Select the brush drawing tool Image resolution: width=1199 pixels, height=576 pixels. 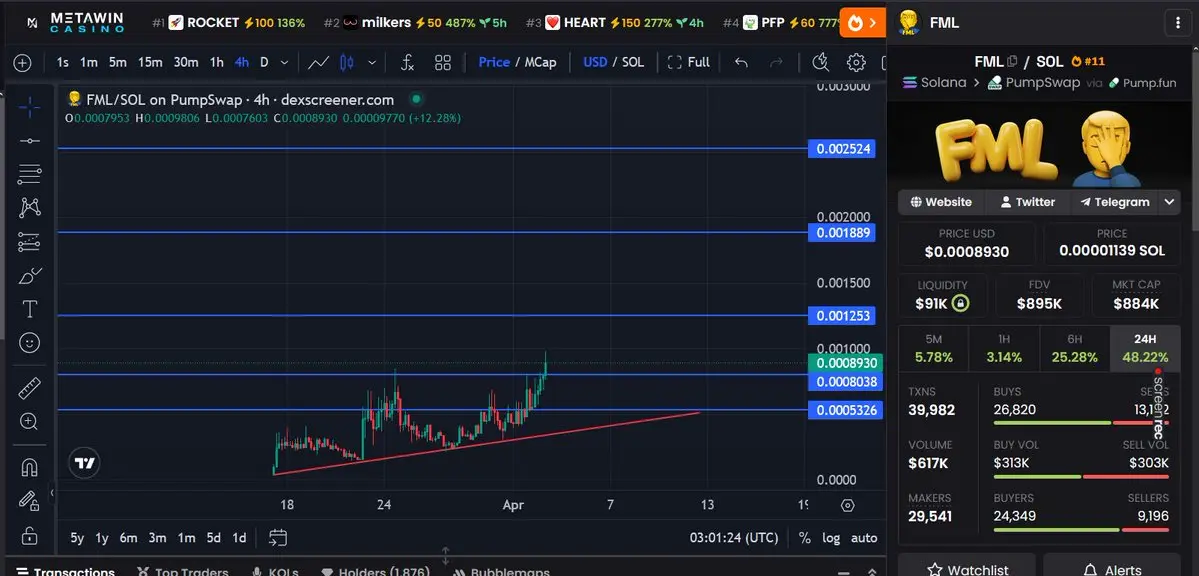(x=29, y=276)
